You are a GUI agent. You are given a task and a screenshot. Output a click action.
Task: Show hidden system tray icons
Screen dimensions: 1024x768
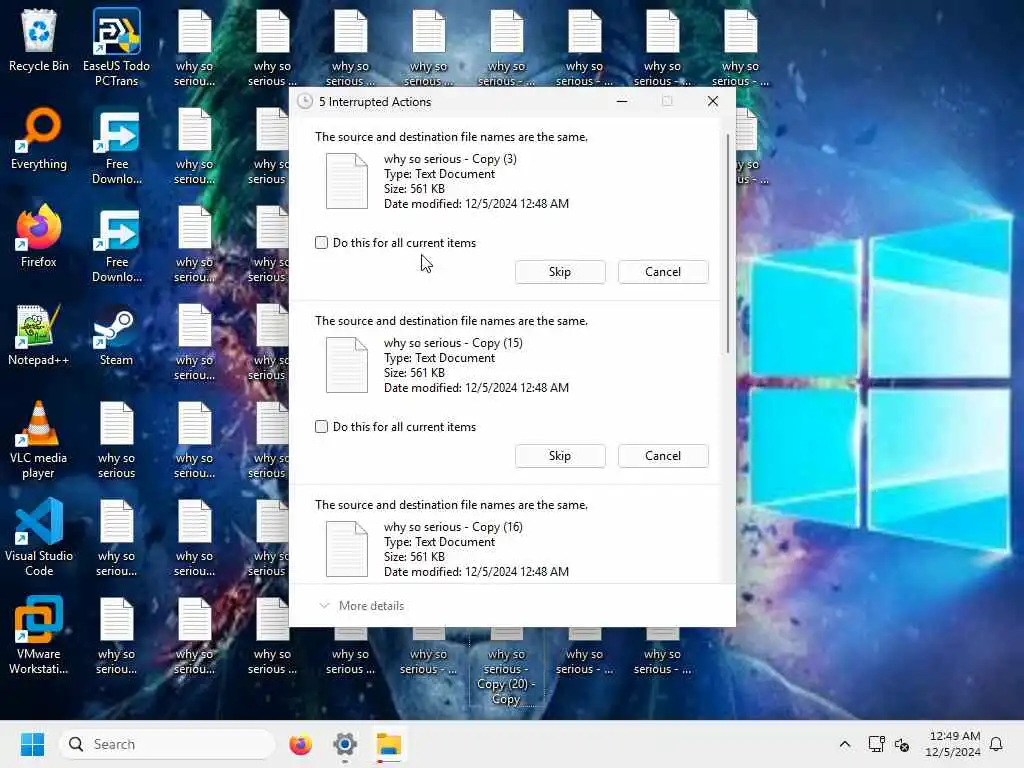click(x=844, y=744)
